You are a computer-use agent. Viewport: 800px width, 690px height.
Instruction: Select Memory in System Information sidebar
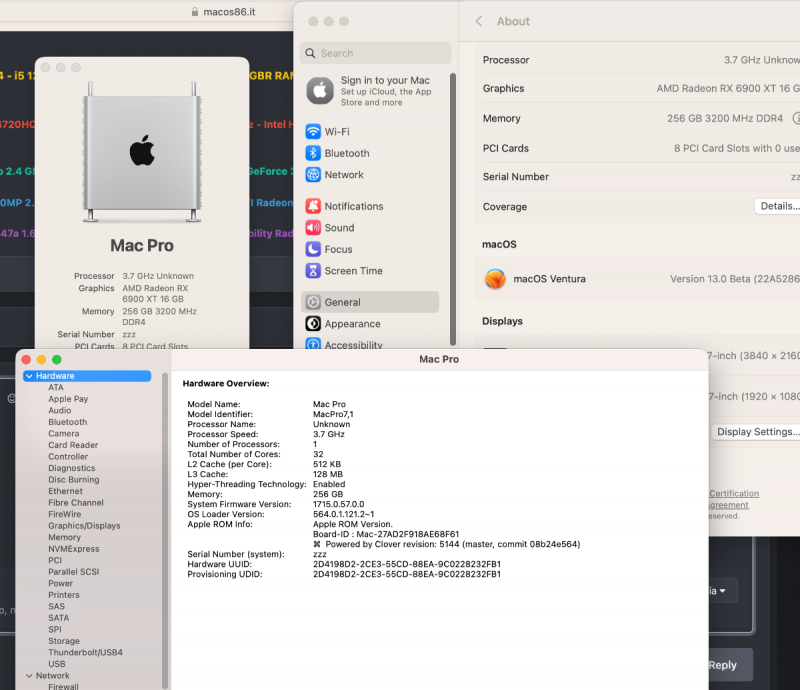pos(64,537)
